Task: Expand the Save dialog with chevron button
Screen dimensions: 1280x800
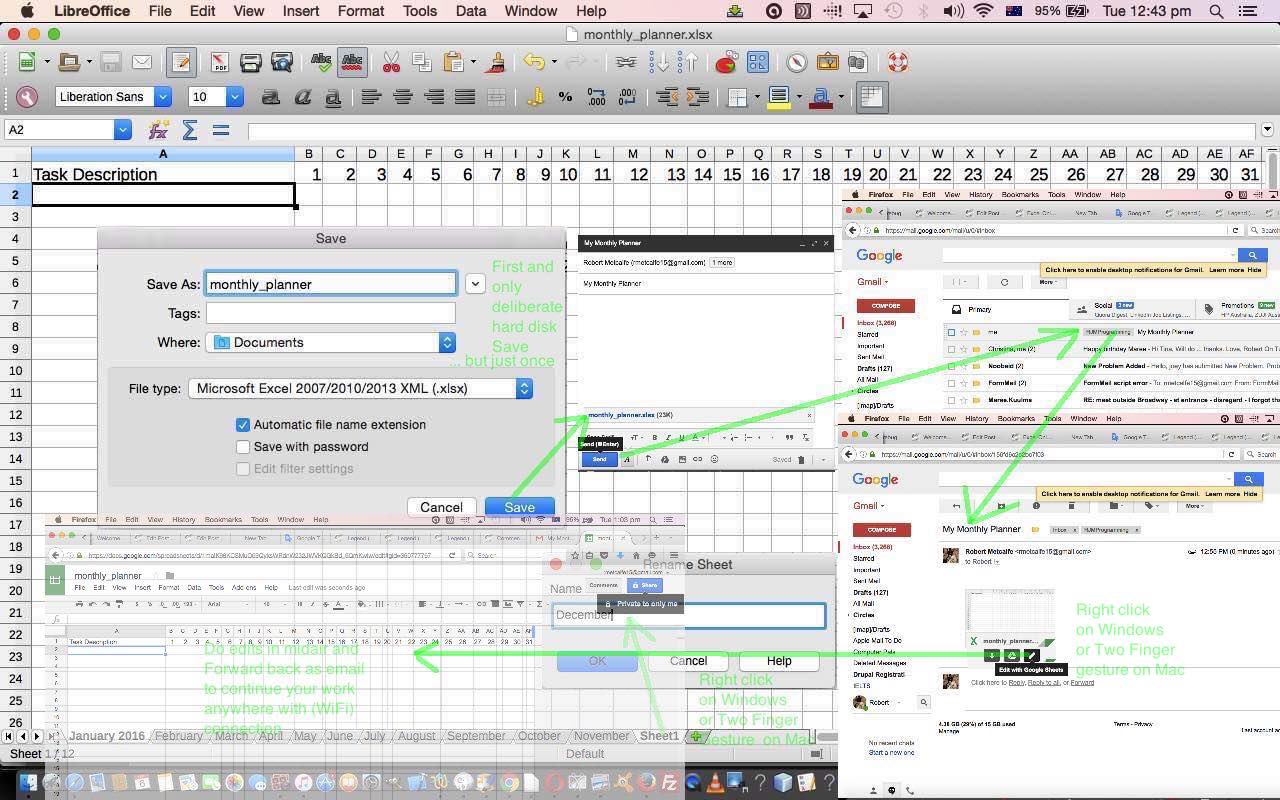Action: (x=476, y=284)
